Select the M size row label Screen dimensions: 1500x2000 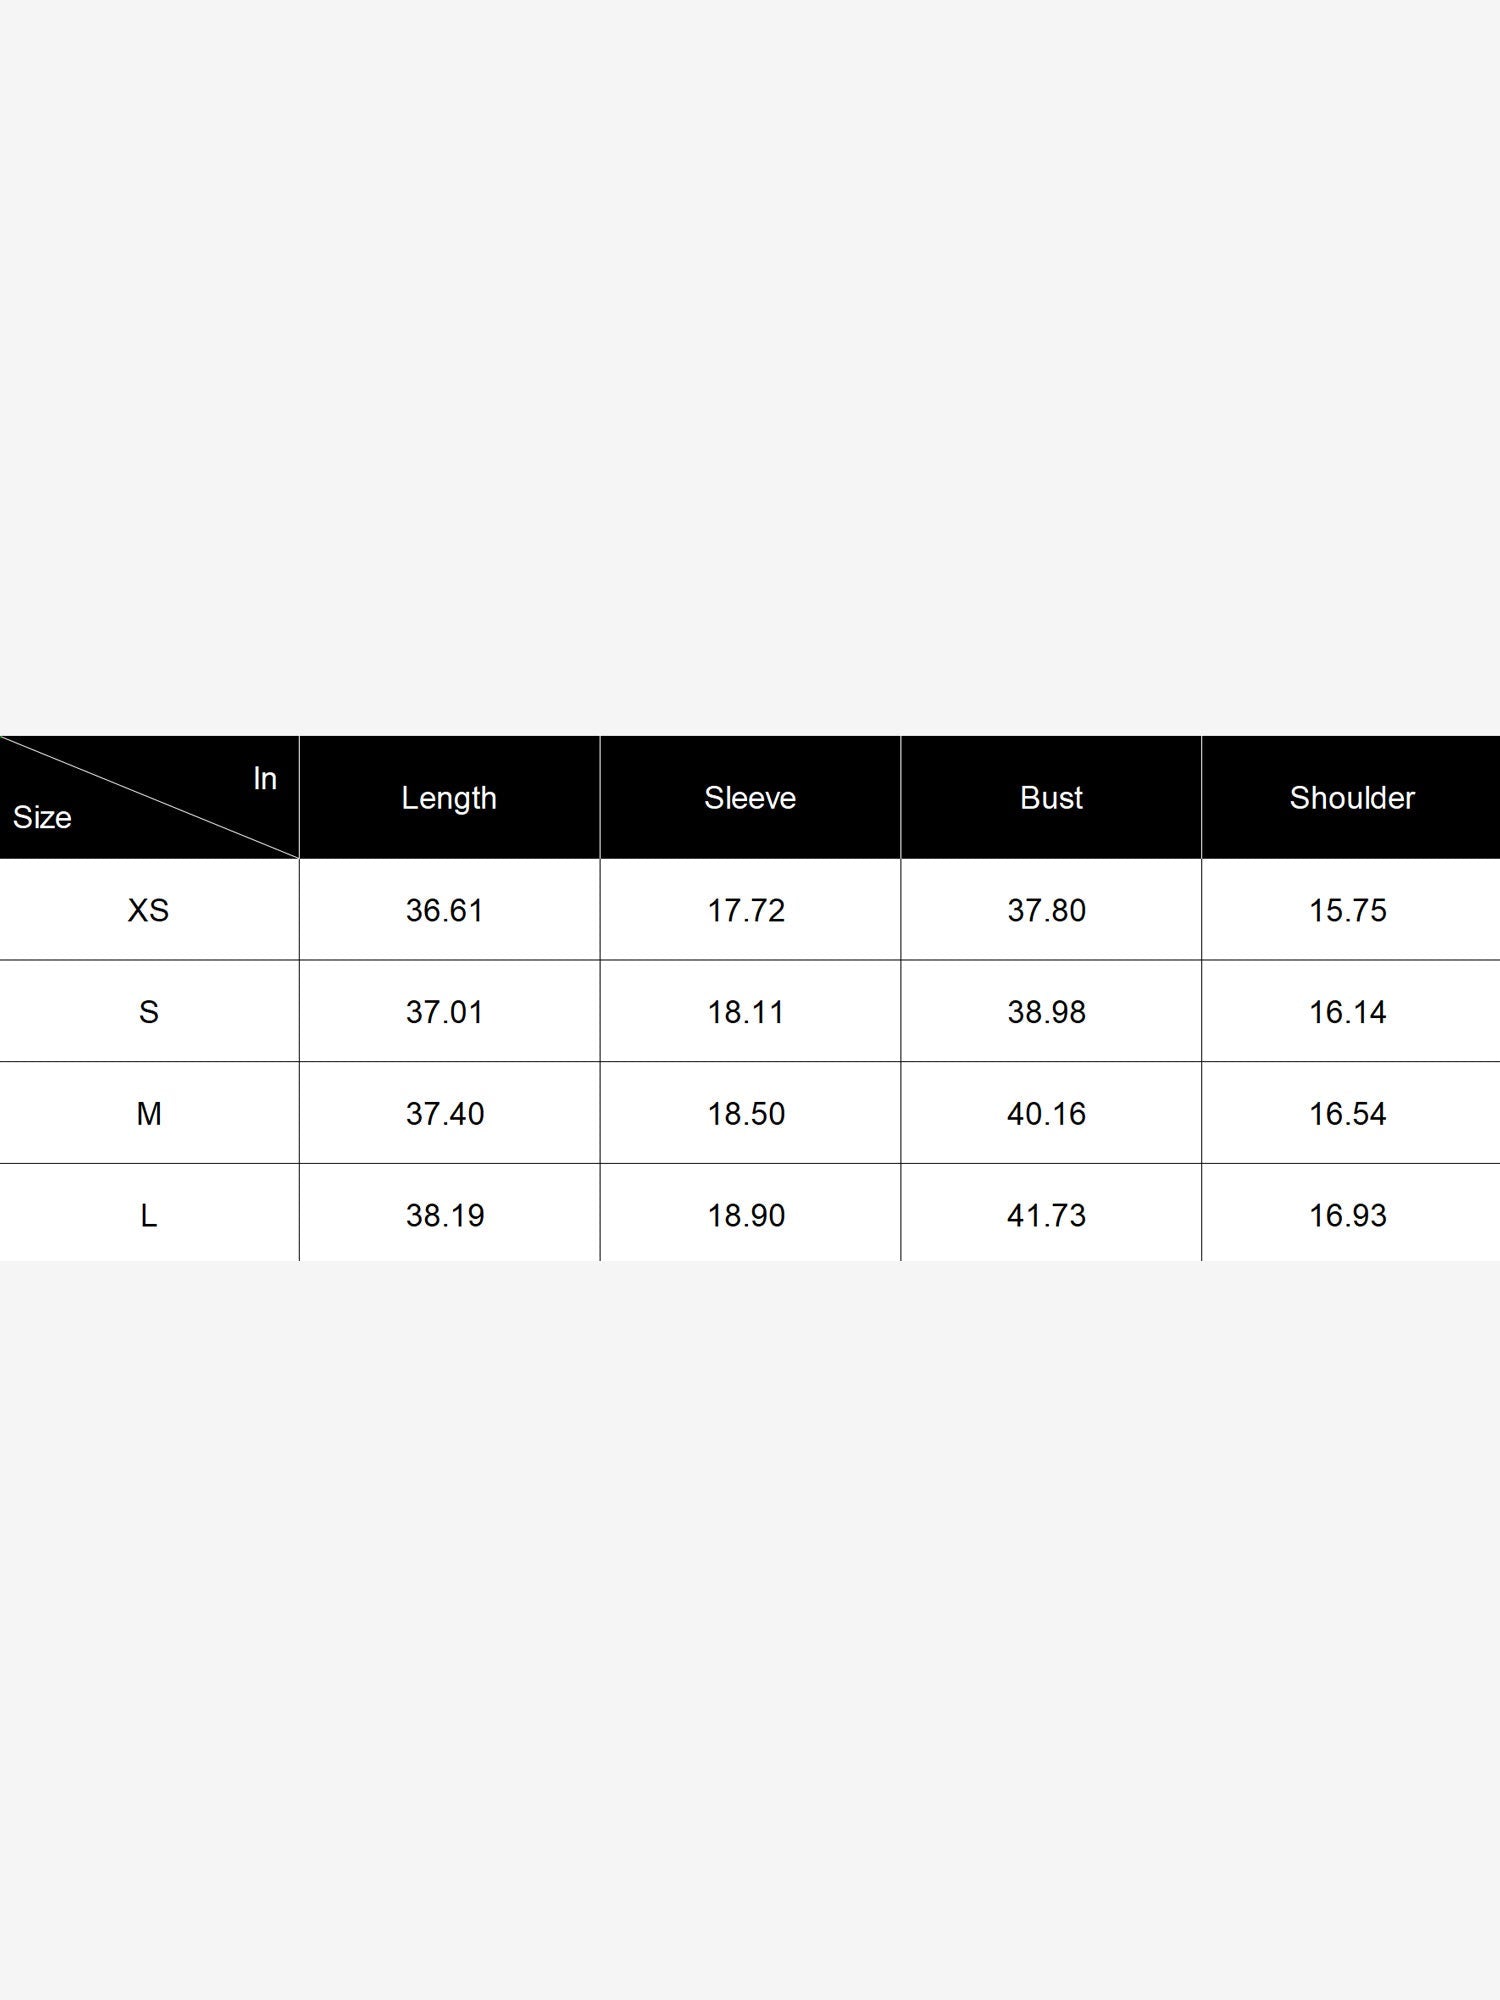(x=148, y=1113)
